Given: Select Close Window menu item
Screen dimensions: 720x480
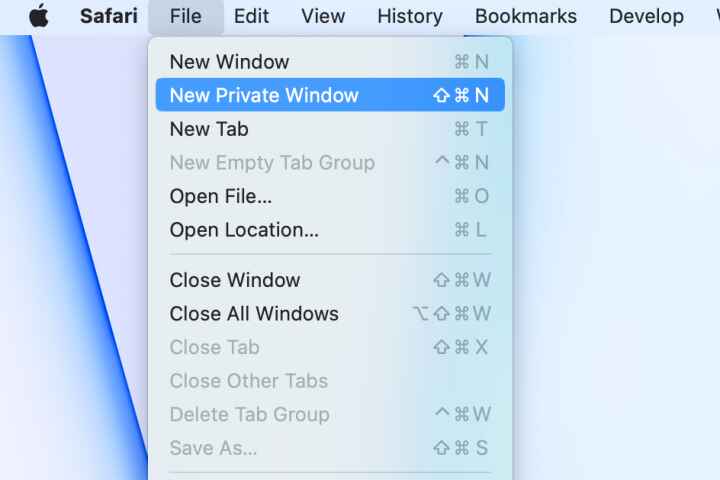Looking at the screenshot, I should coord(330,280).
